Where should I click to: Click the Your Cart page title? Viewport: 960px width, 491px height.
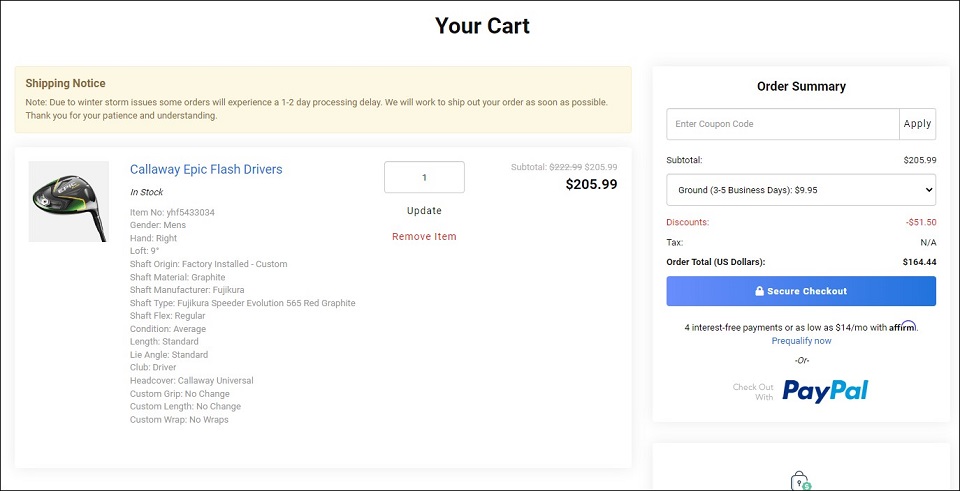482,26
